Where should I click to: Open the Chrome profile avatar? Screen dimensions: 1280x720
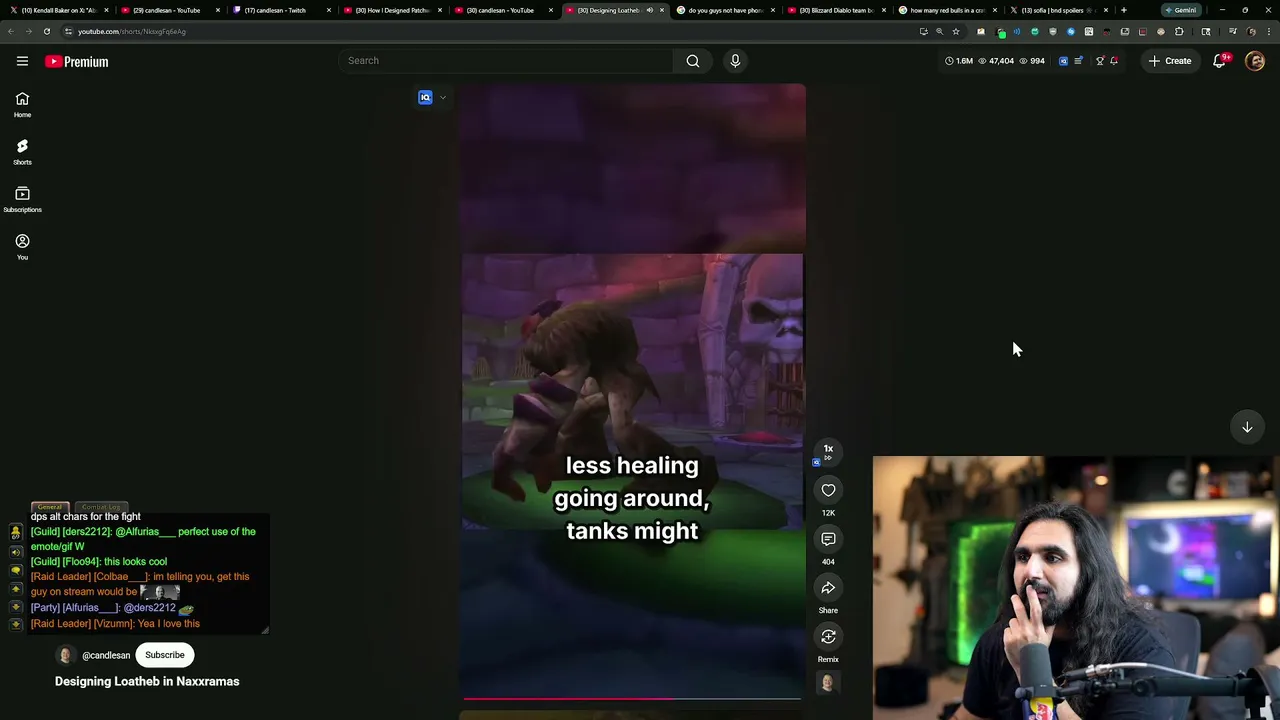1251,31
